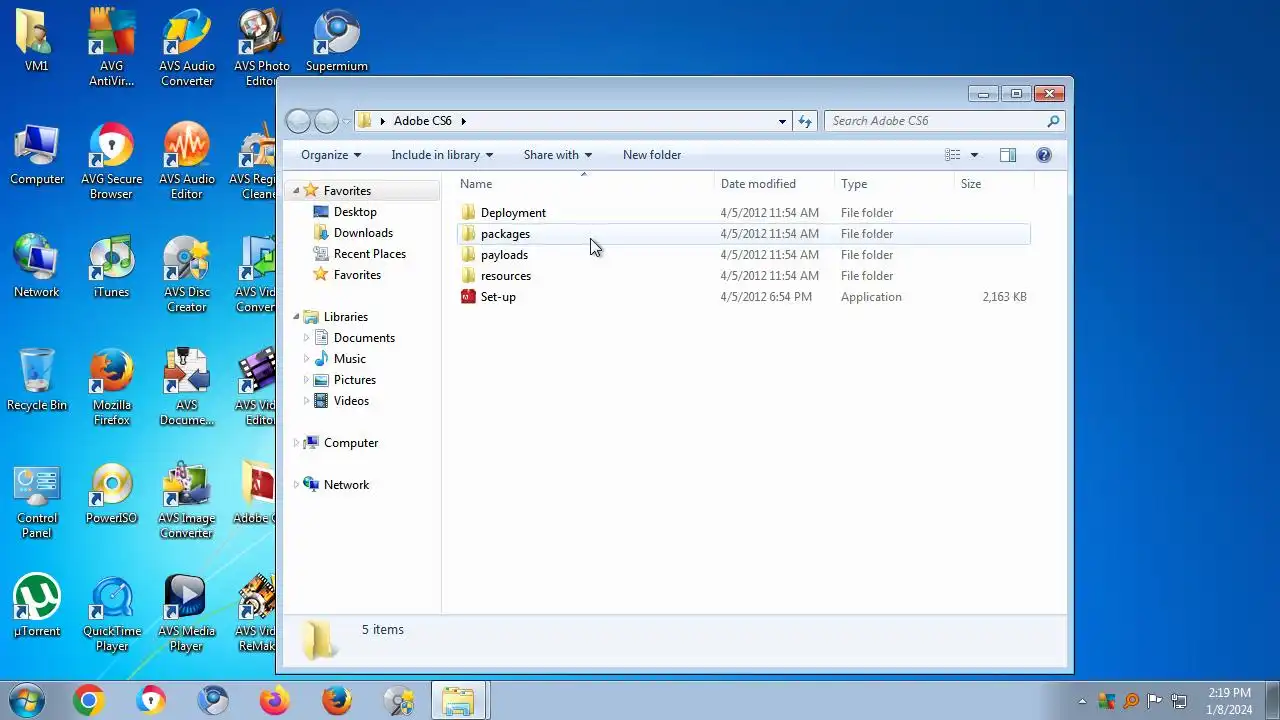Open AVG Secure Browser shortcut
The height and width of the screenshot is (720, 1280).
[111, 162]
